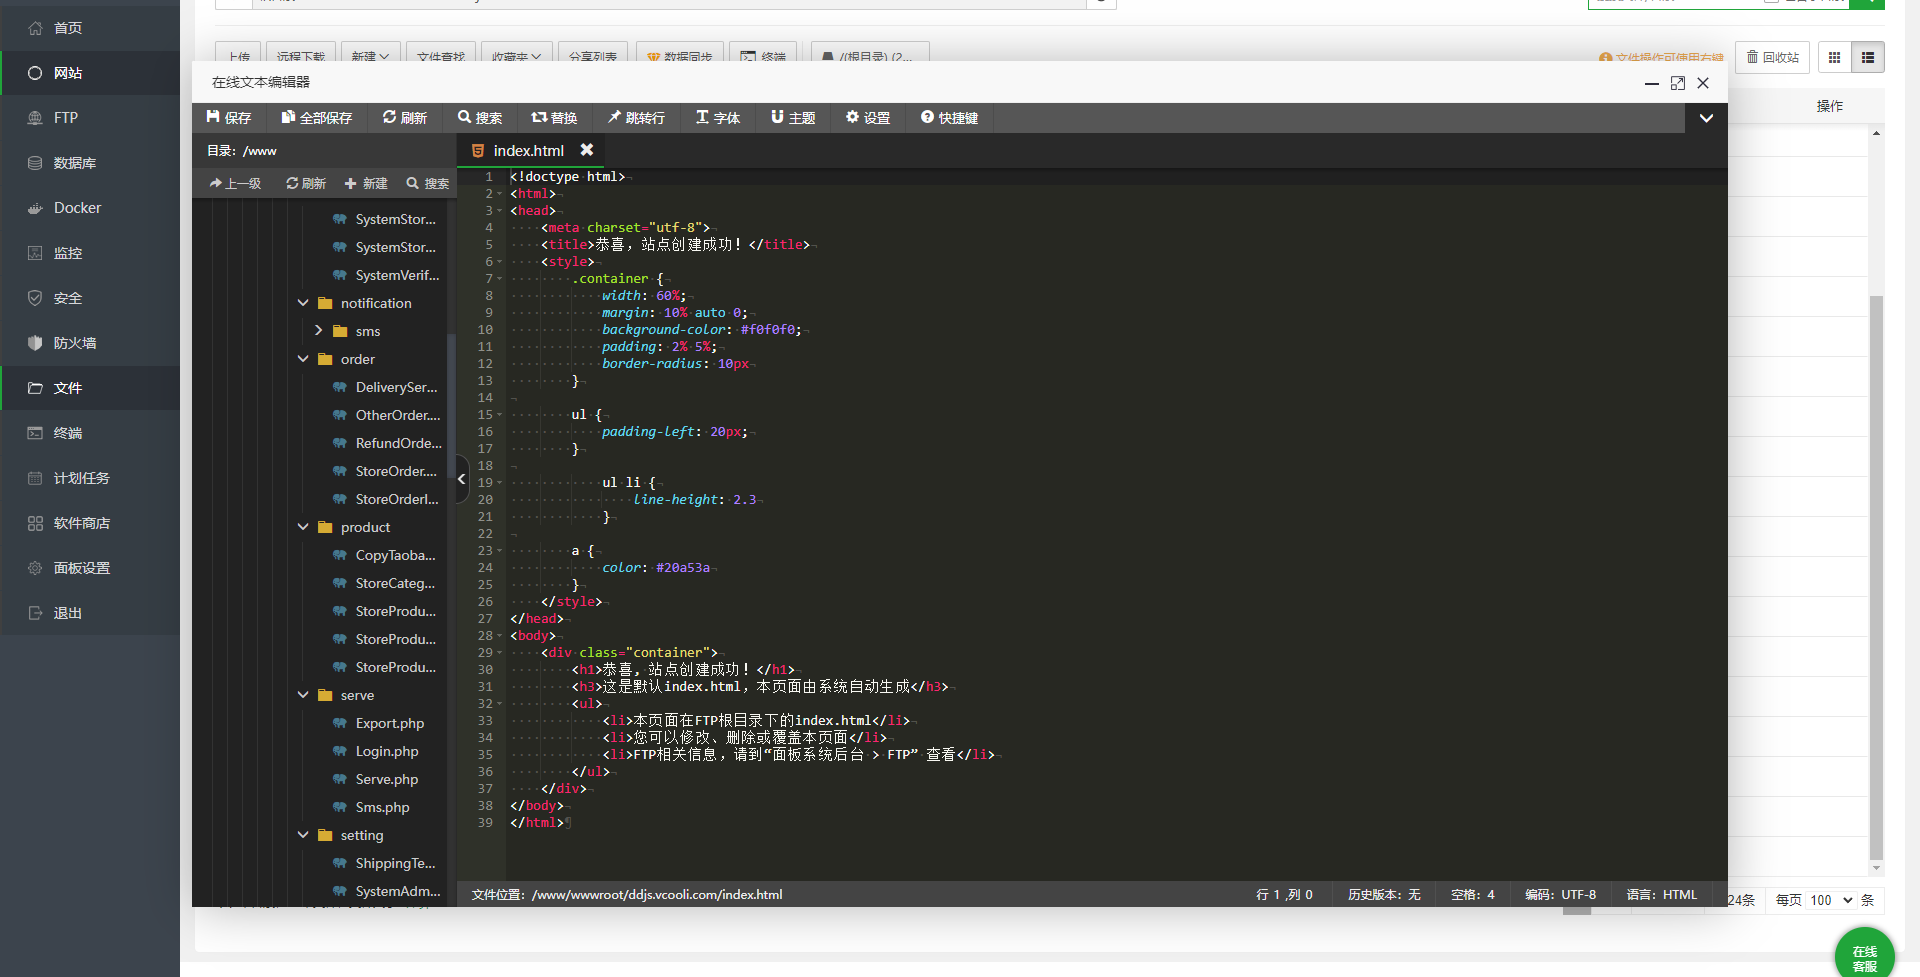Click 全部保存 save all toolbar button

tap(316, 118)
